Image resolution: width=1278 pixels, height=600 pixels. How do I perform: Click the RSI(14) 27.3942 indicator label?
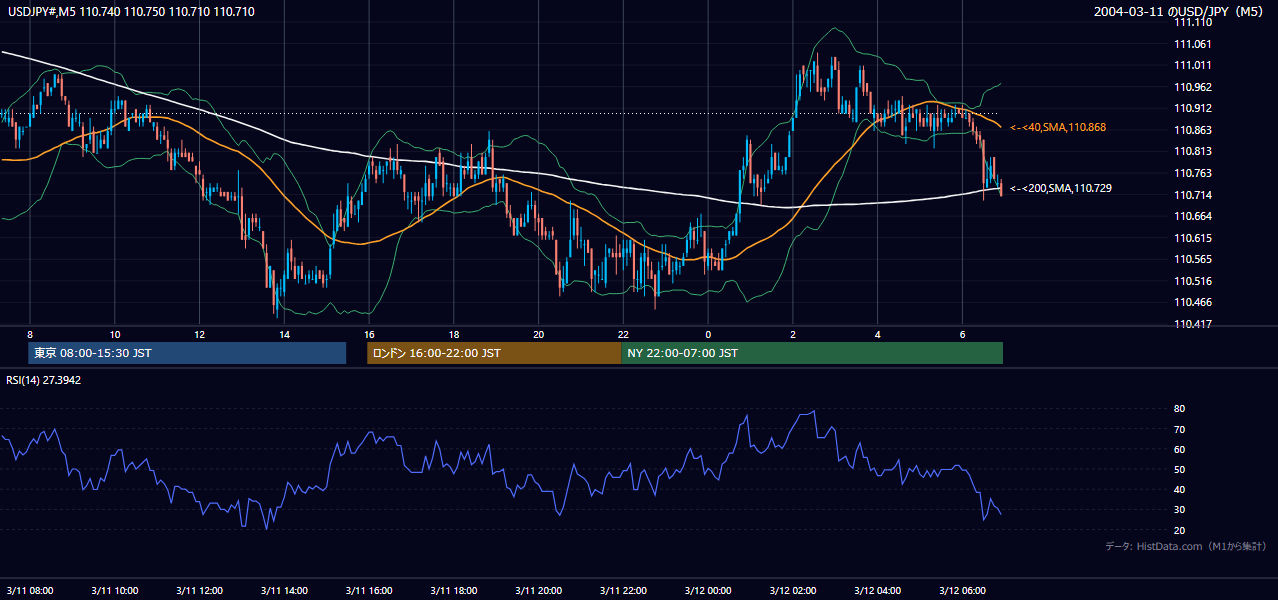click(x=43, y=380)
